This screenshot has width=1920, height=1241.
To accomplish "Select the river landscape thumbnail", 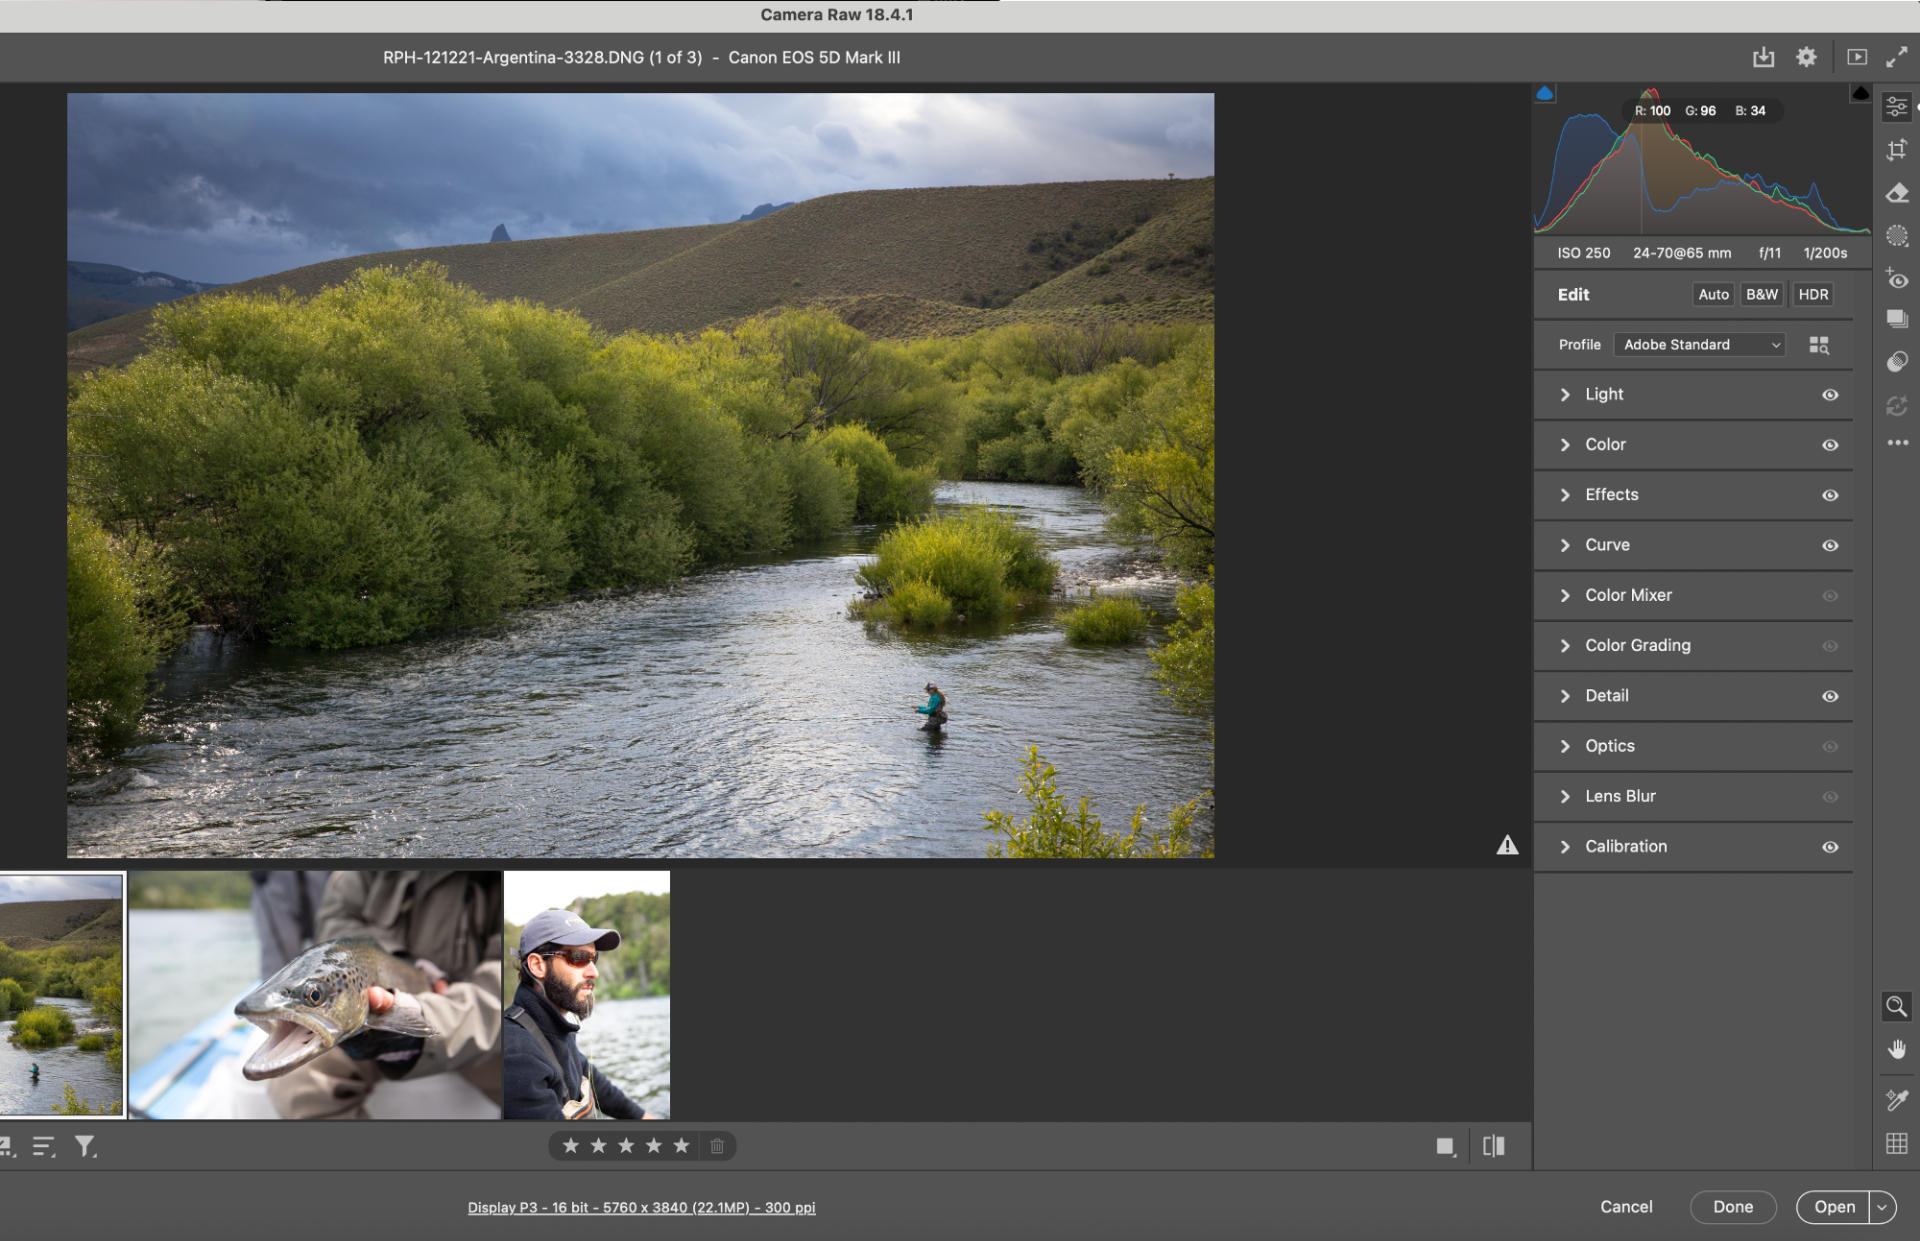I will [61, 995].
